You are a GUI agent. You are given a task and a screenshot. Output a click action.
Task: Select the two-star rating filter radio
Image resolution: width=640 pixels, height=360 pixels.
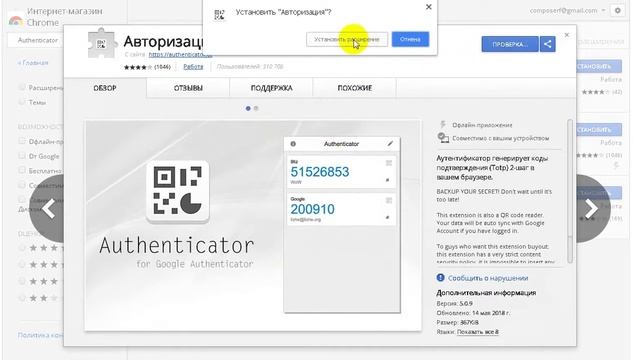pyautogui.click(x=22, y=298)
